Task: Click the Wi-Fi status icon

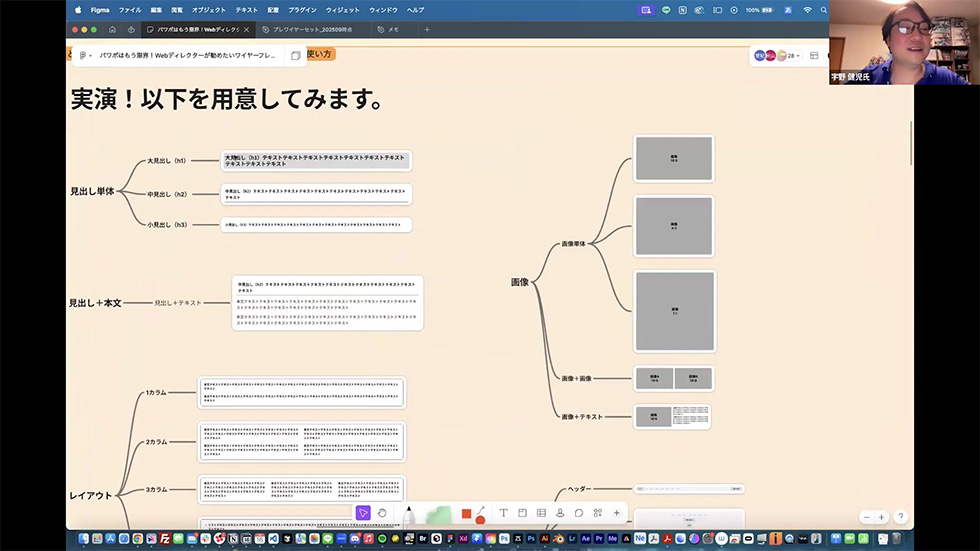Action: click(x=808, y=10)
